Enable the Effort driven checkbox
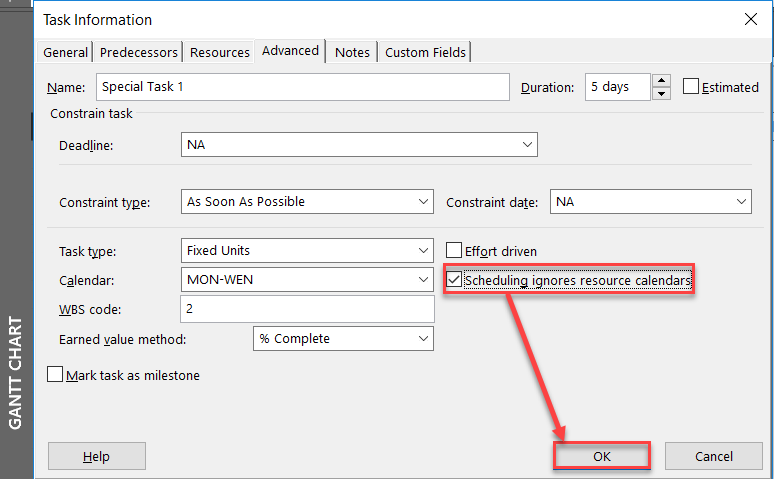This screenshot has width=774, height=479. pos(454,251)
